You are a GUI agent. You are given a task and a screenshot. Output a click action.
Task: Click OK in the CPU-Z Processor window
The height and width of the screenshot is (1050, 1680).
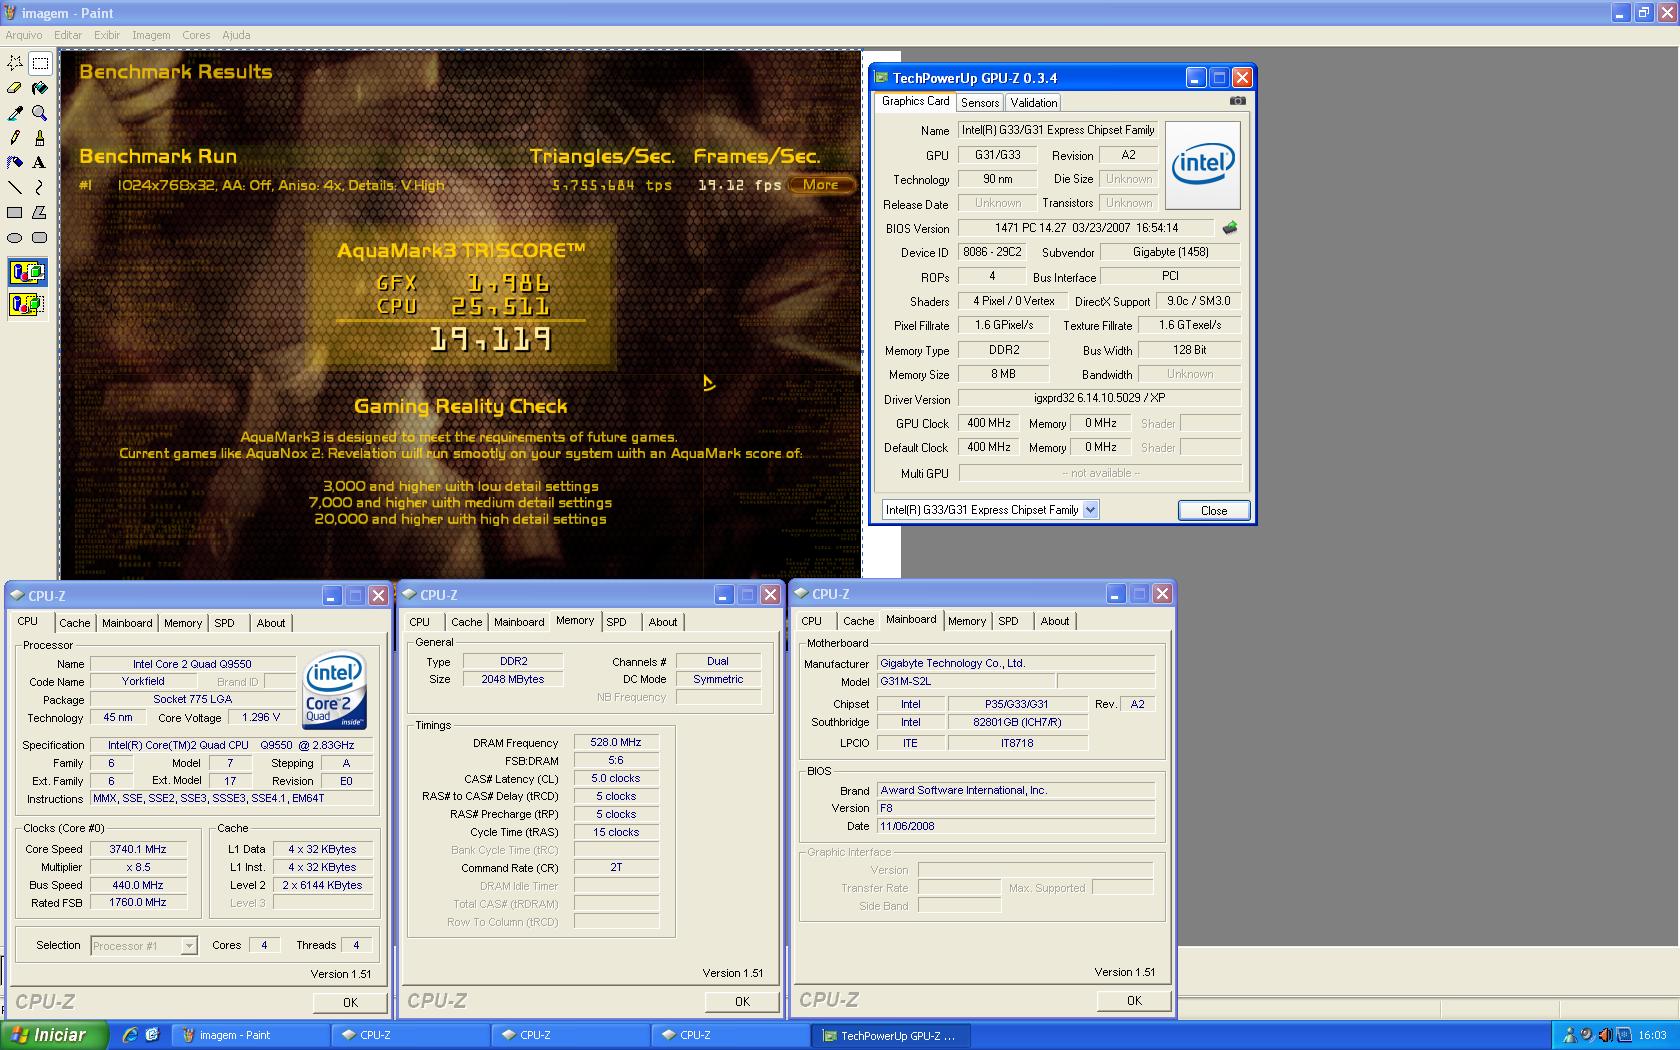coord(350,1002)
